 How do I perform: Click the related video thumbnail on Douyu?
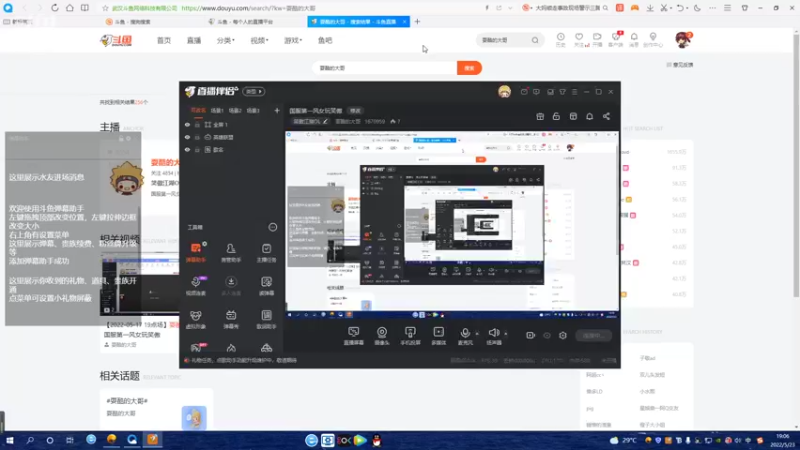tap(139, 284)
